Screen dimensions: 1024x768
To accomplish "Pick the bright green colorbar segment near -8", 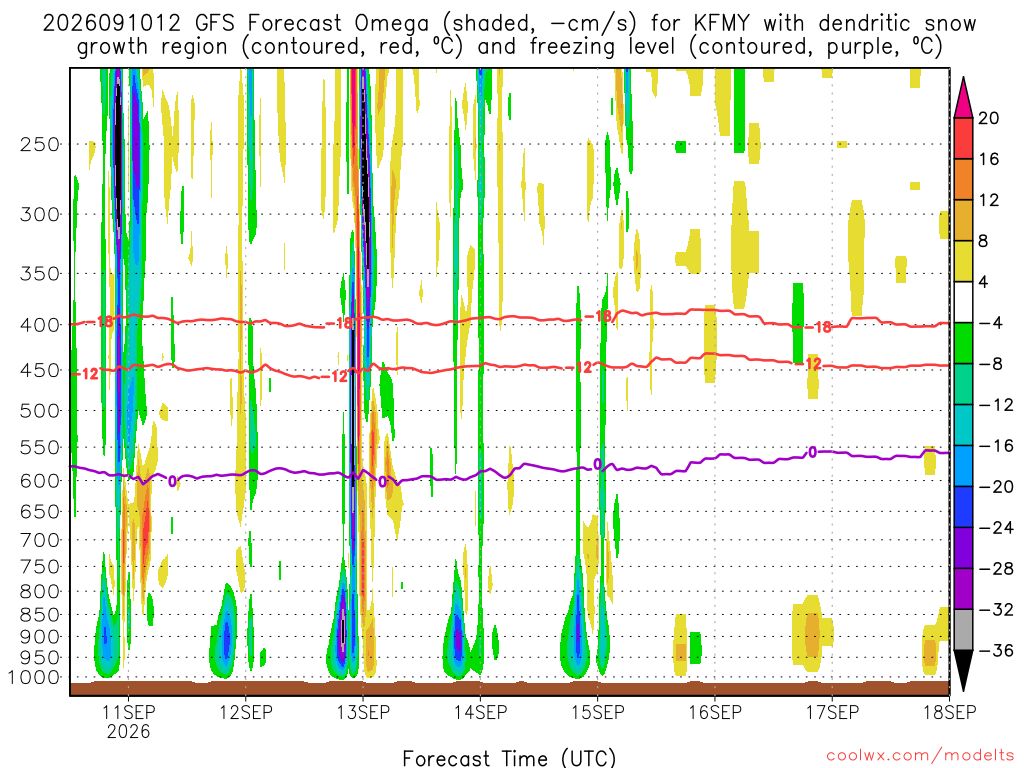I will pos(963,344).
